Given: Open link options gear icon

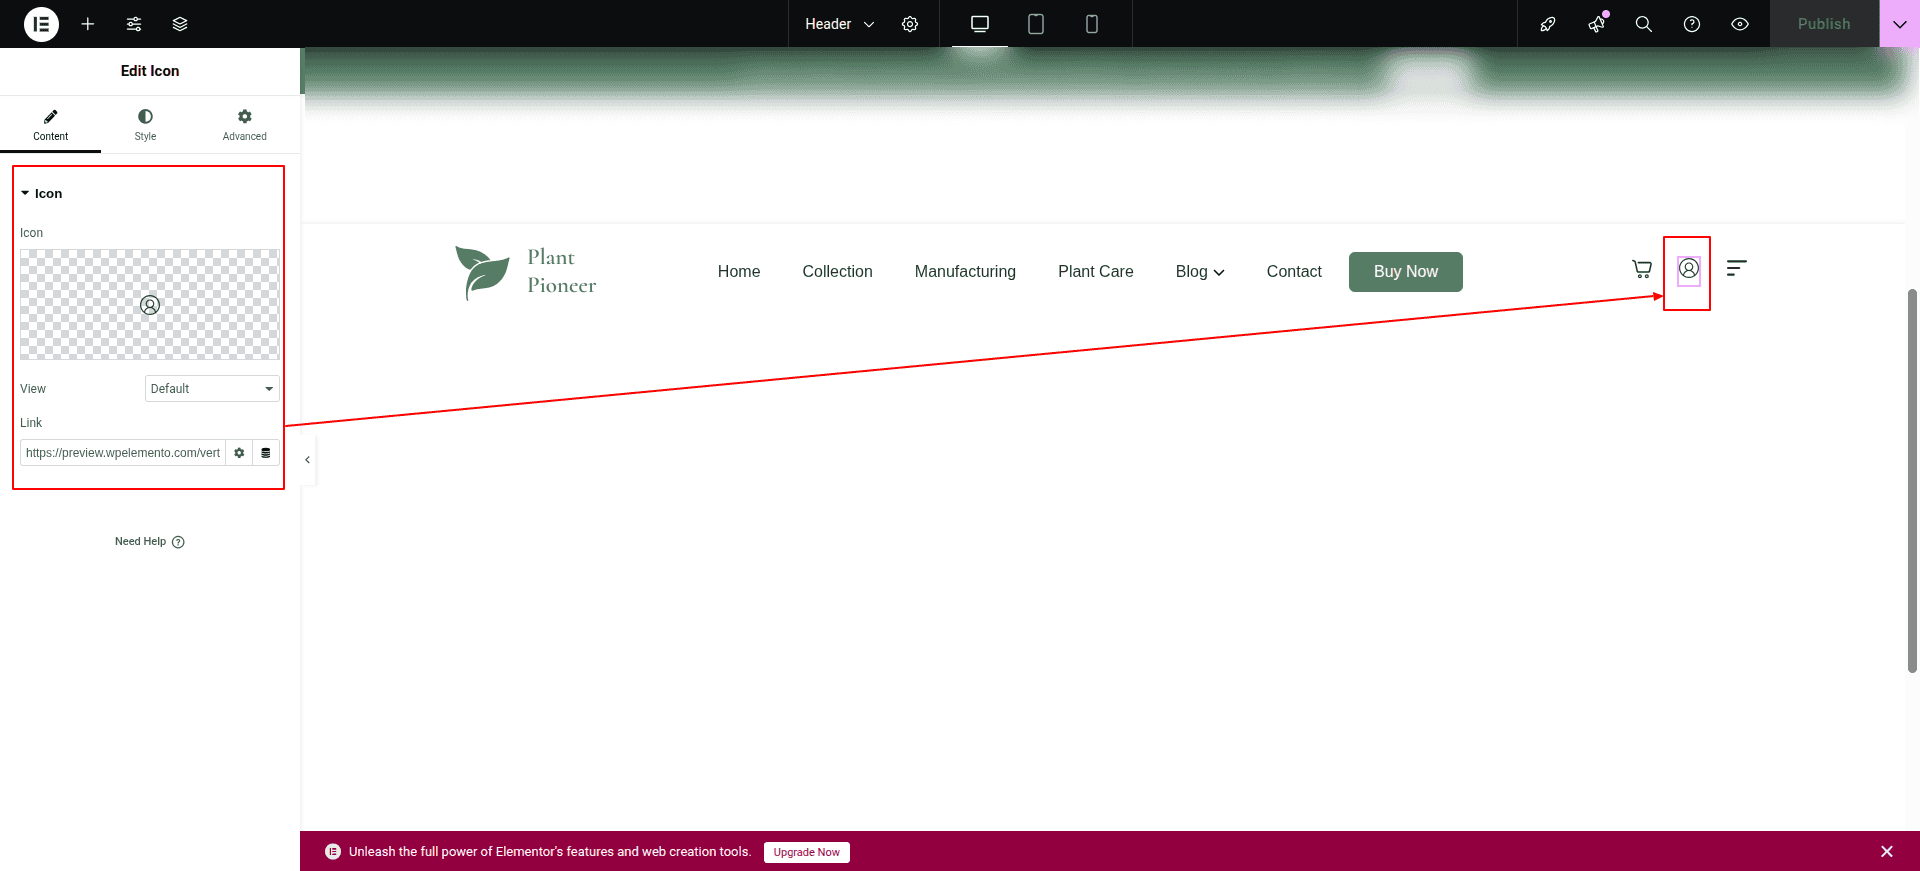Looking at the screenshot, I should (x=239, y=453).
